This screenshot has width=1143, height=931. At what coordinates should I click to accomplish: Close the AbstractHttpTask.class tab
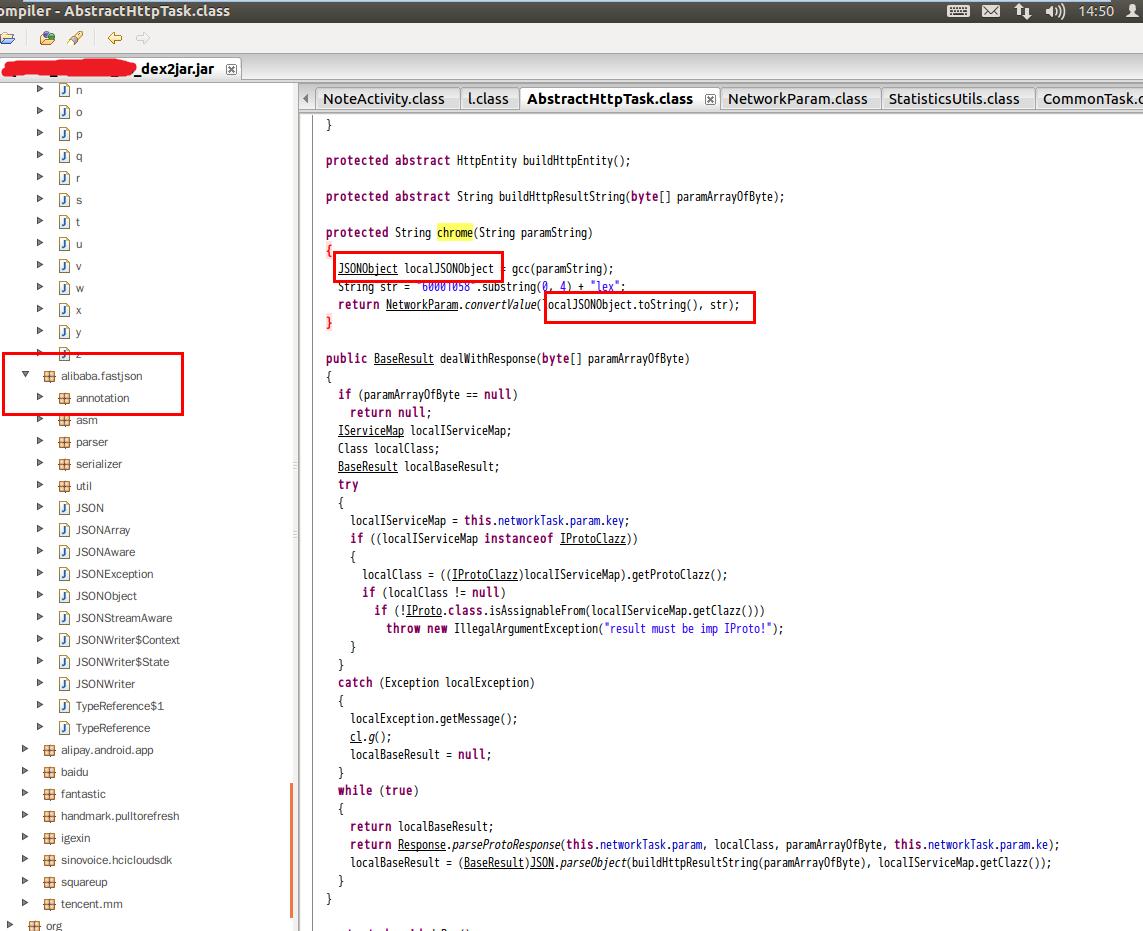pos(710,99)
